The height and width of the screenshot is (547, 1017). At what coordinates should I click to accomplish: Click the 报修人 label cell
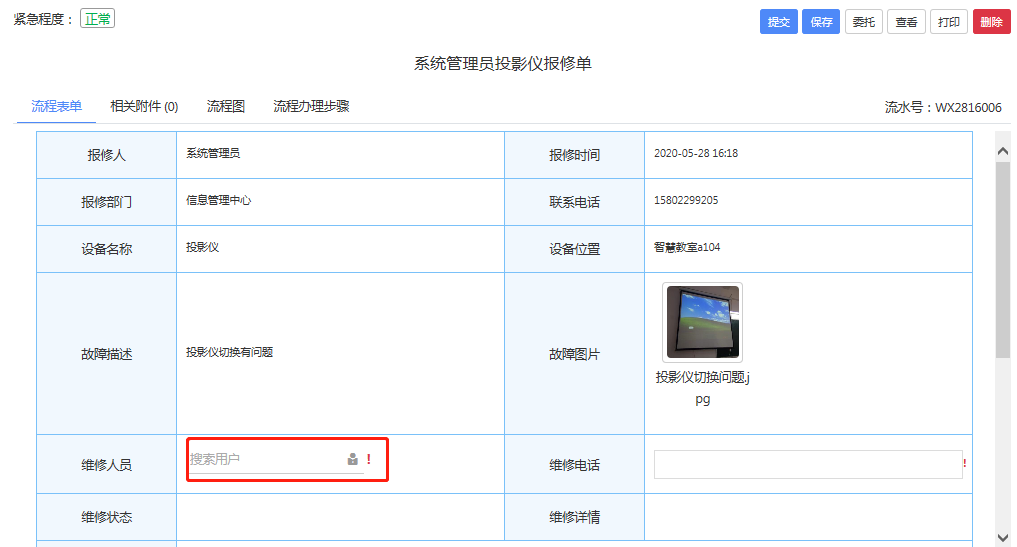(106, 155)
